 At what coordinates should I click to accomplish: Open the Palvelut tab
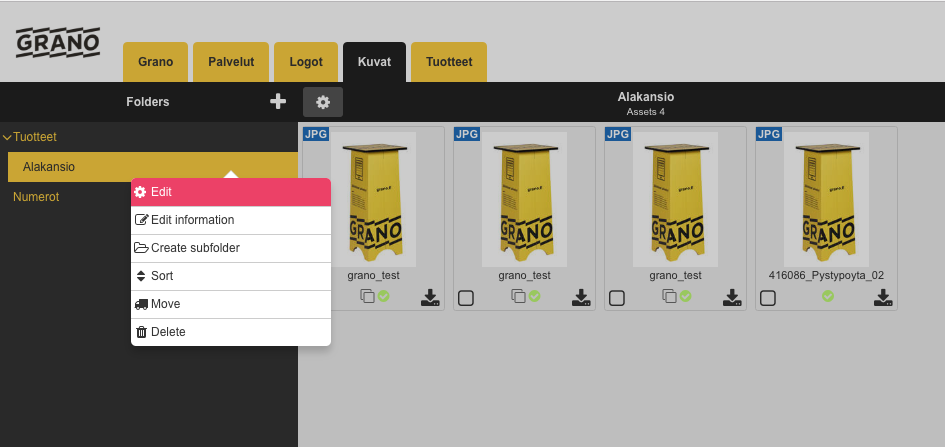[x=231, y=62]
